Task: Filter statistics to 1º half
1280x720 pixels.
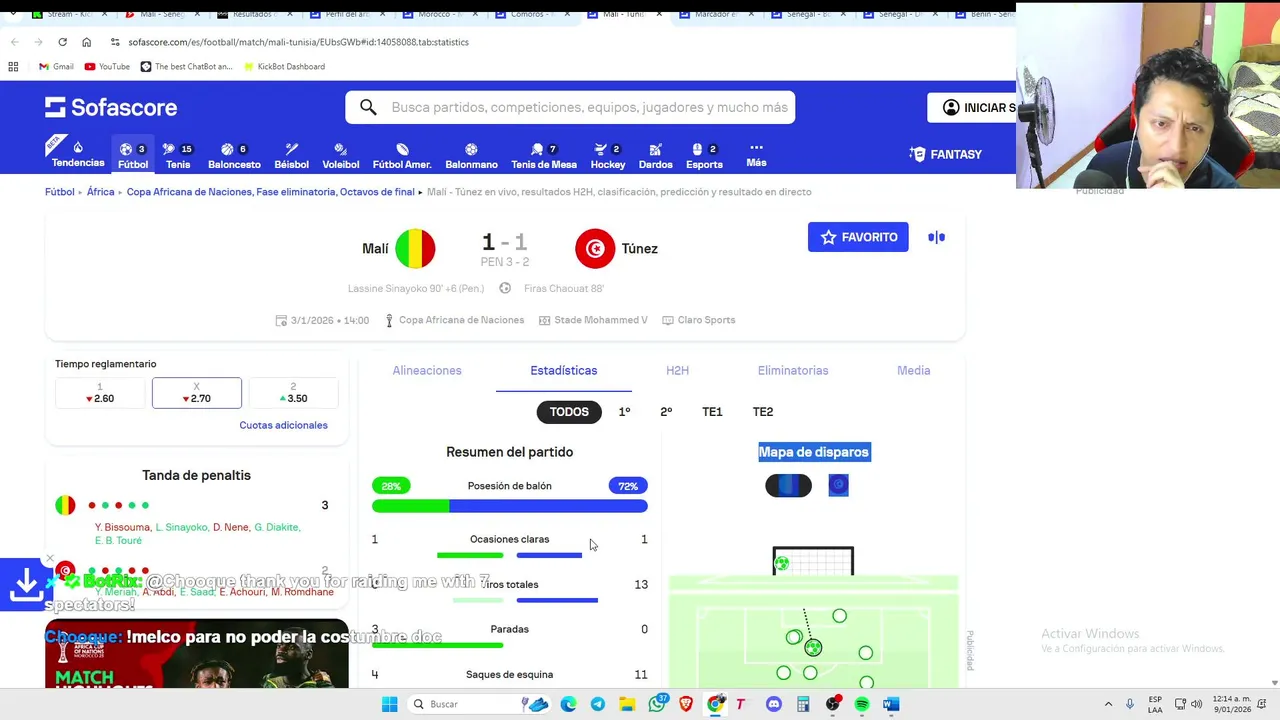Action: [x=624, y=411]
